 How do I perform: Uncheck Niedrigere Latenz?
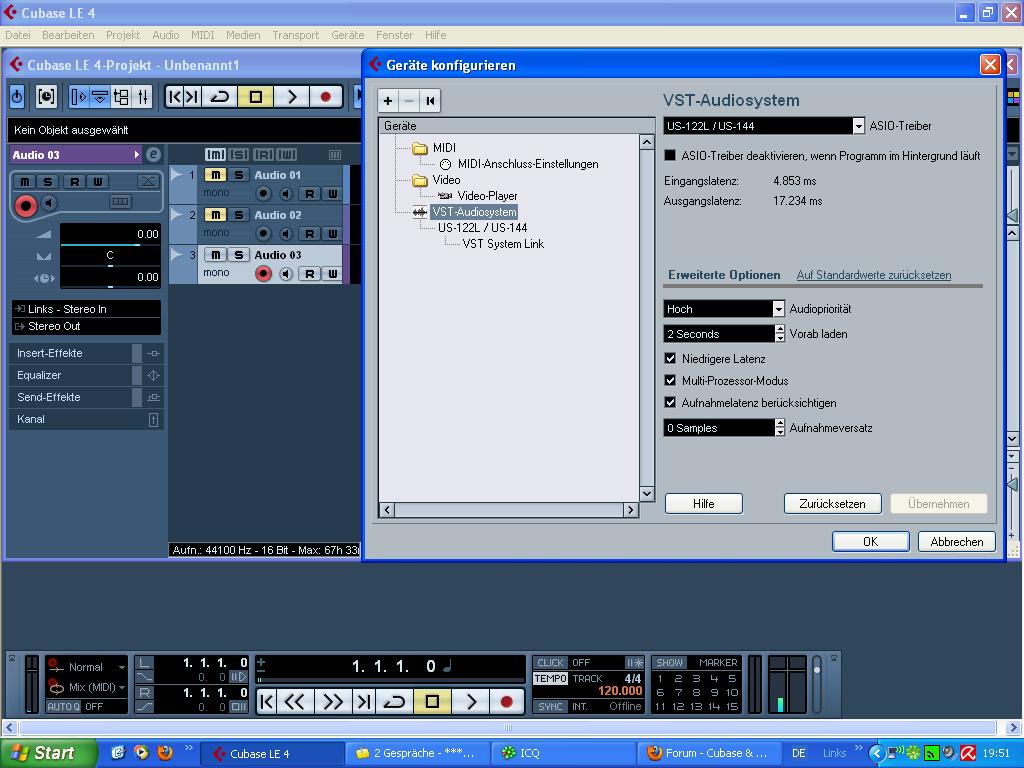coord(670,359)
